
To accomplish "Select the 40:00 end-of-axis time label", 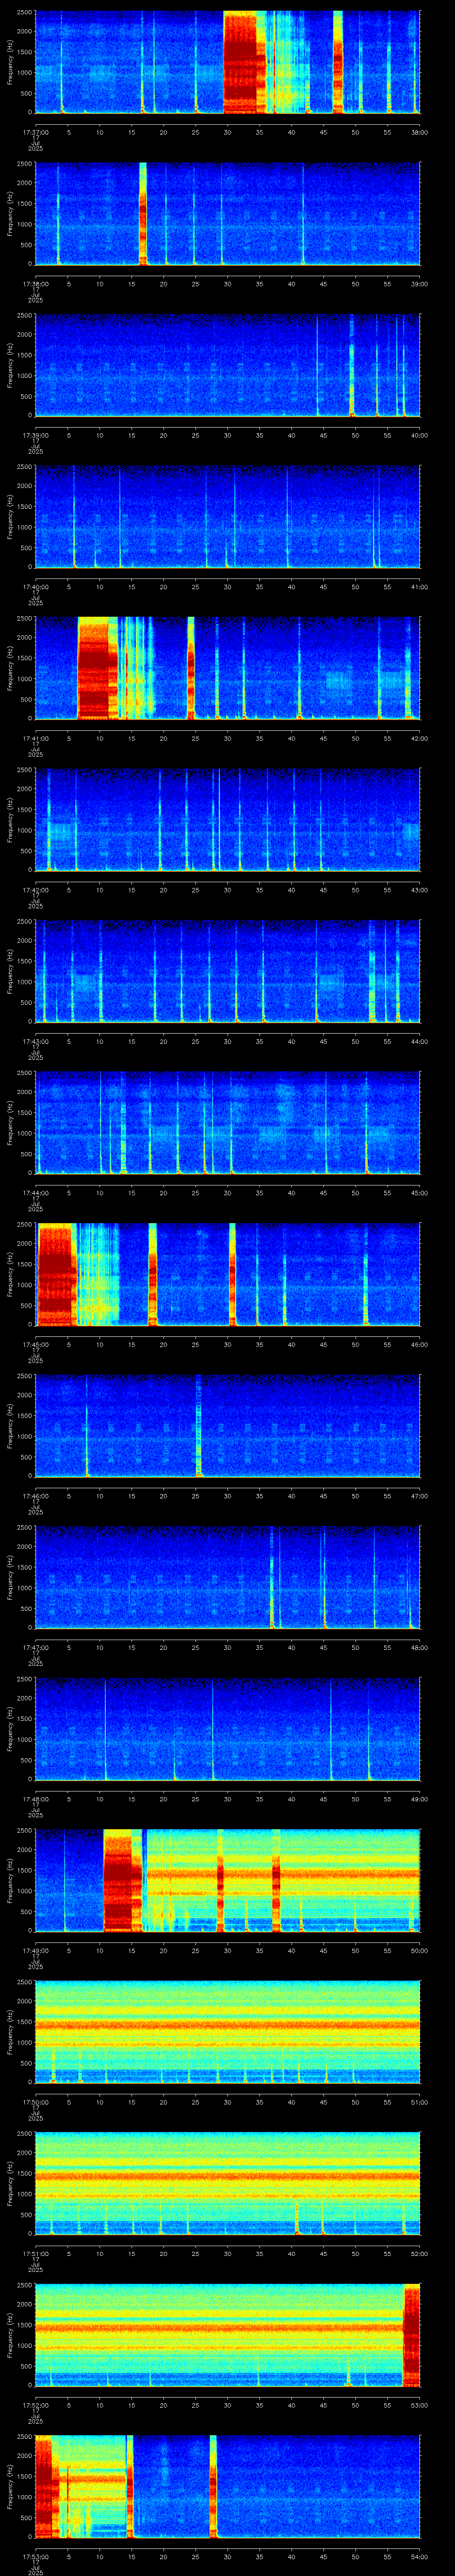I will point(419,435).
